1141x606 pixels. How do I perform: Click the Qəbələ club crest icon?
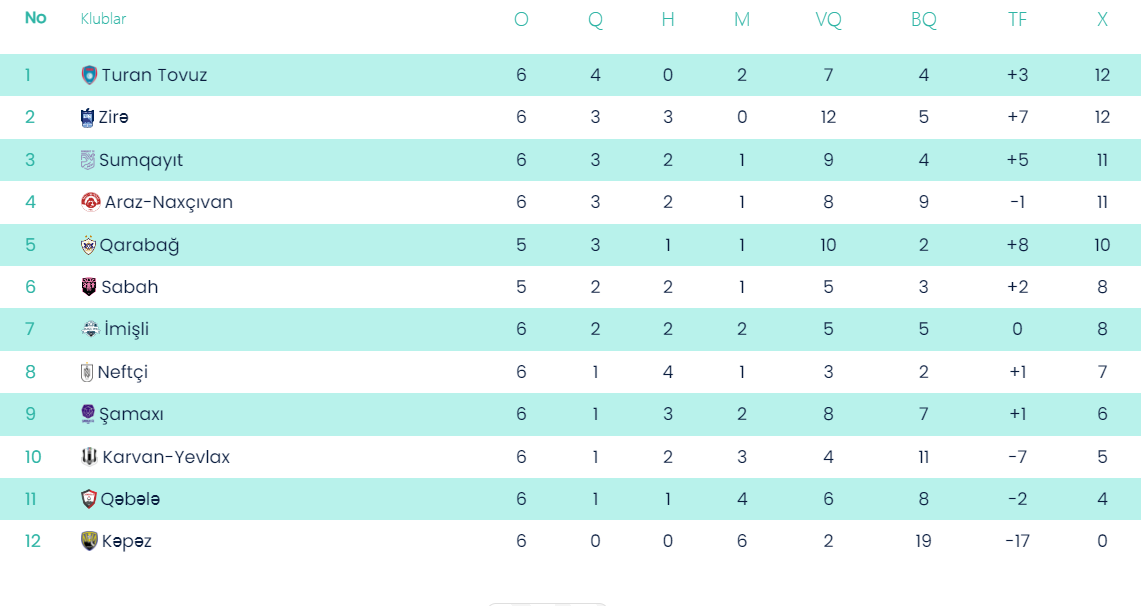point(89,499)
